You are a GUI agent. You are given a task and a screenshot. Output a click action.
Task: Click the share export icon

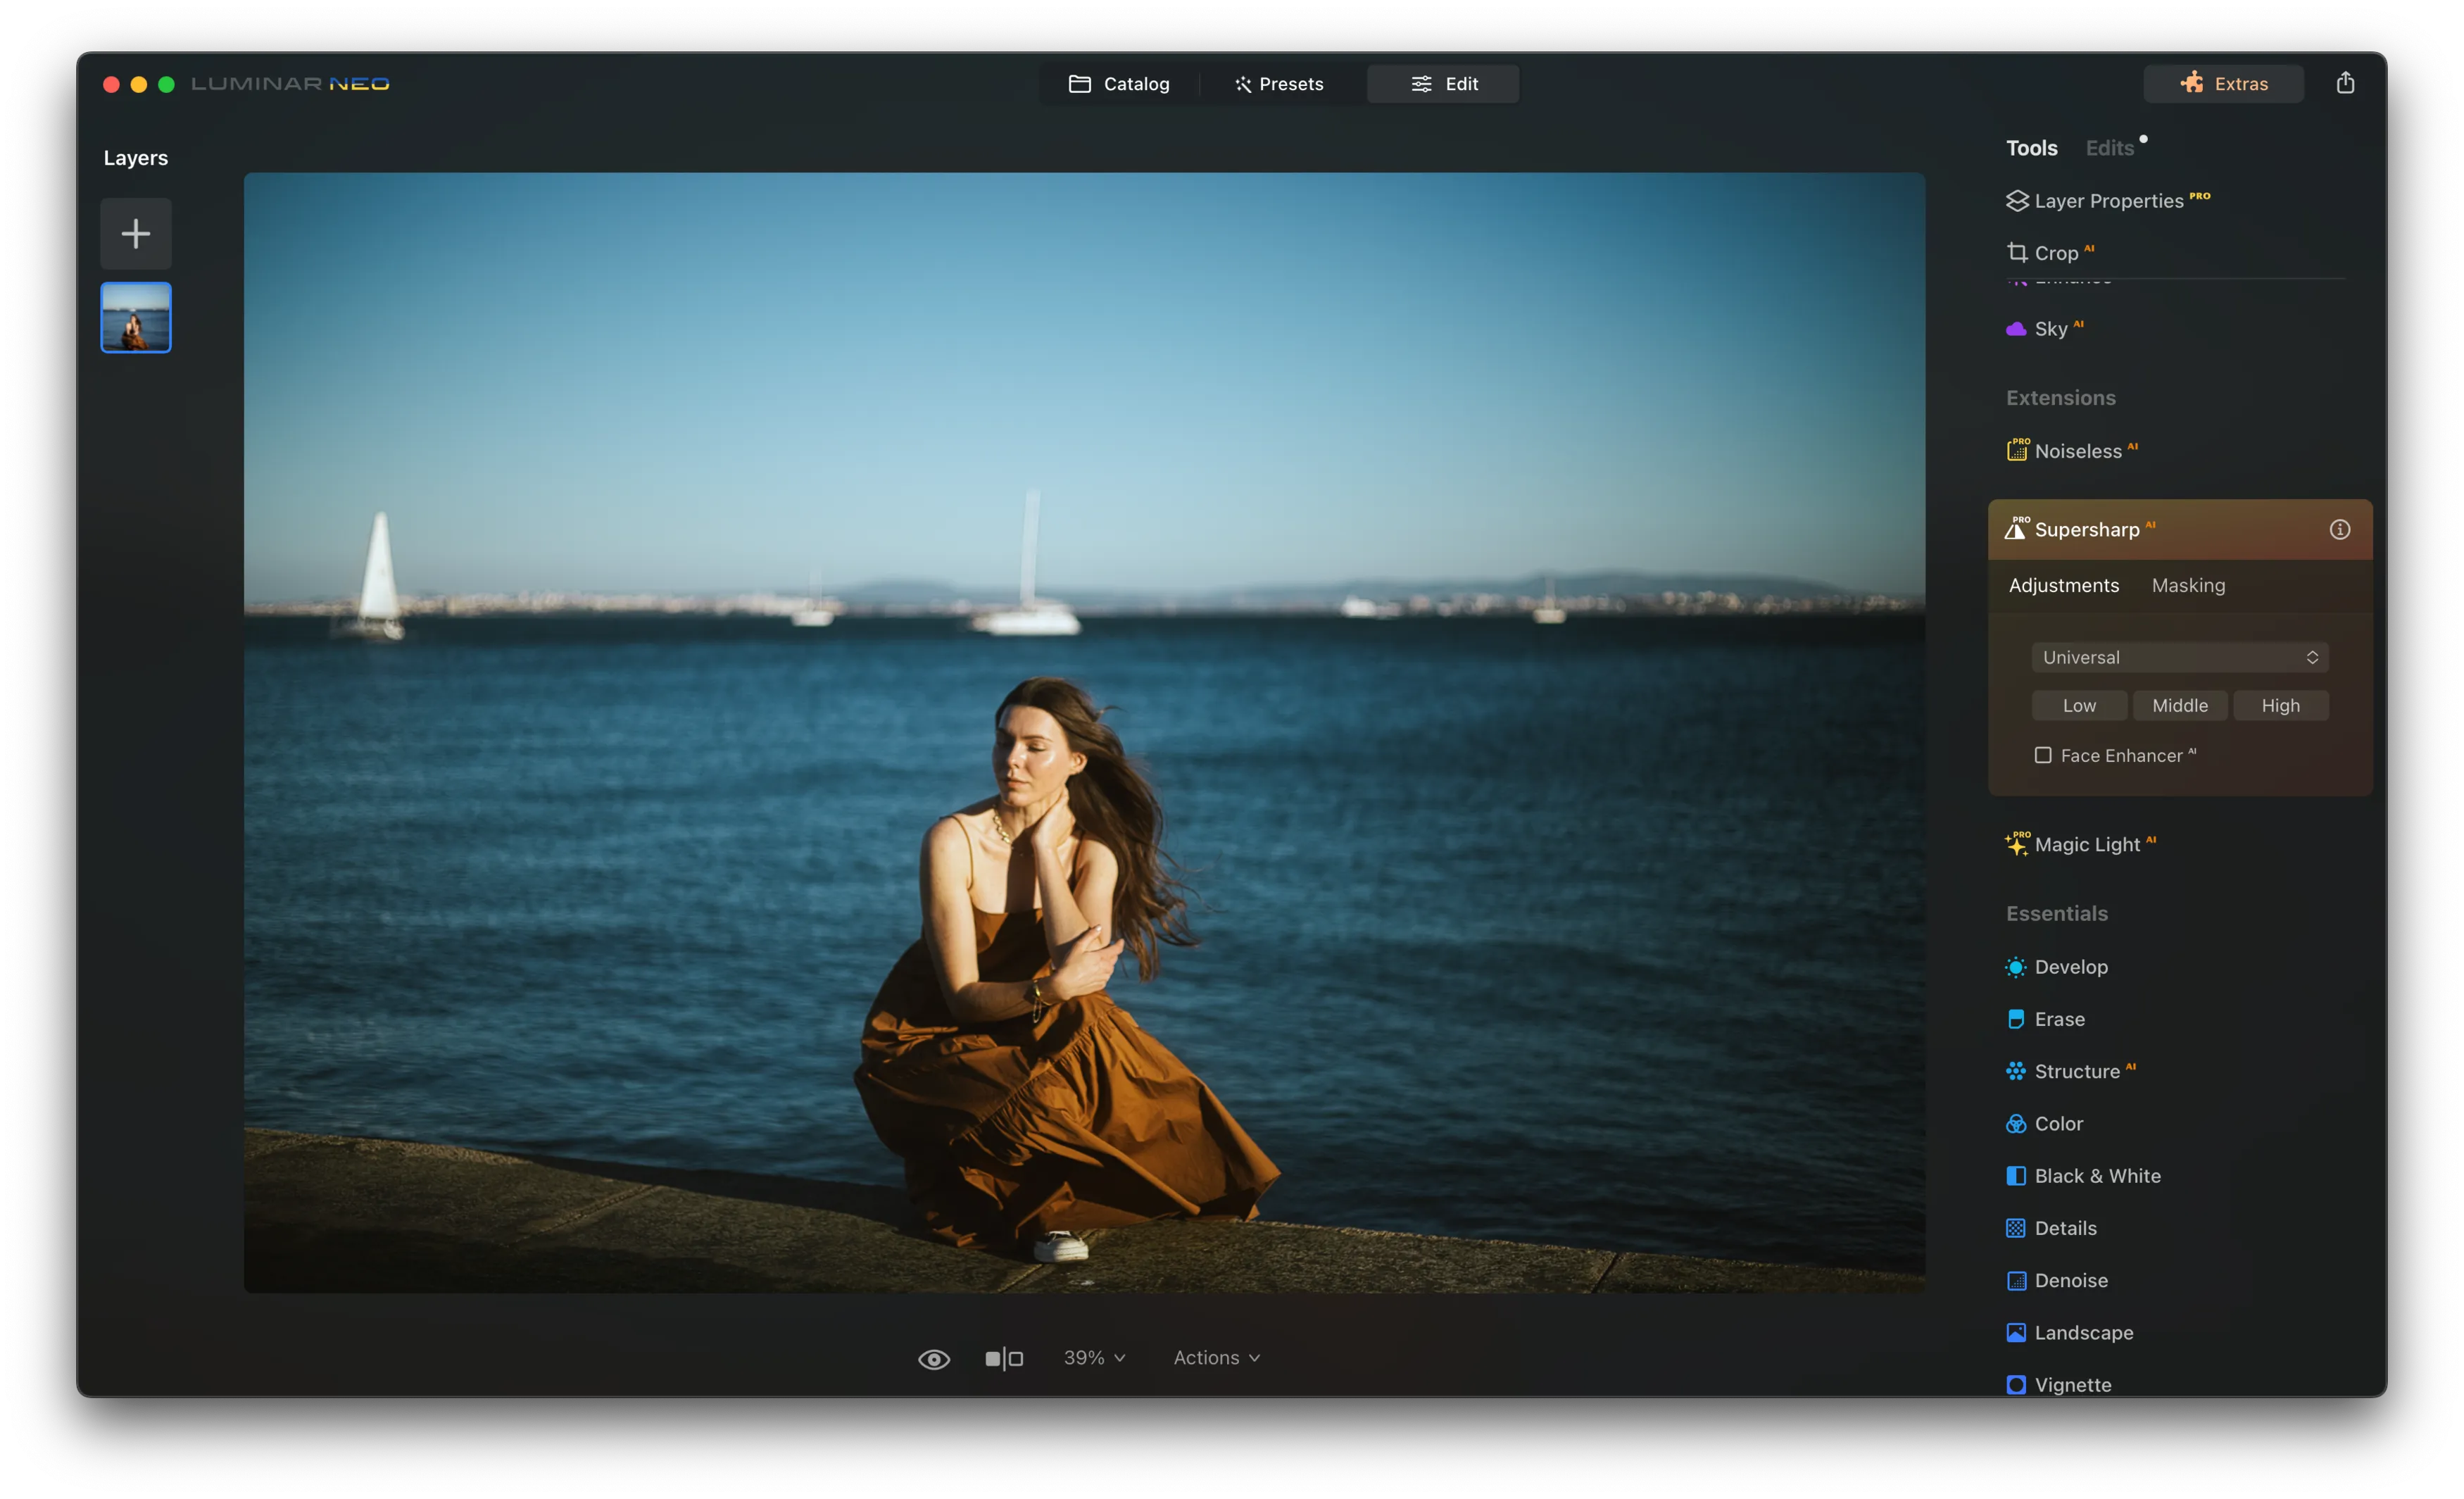pos(2344,83)
